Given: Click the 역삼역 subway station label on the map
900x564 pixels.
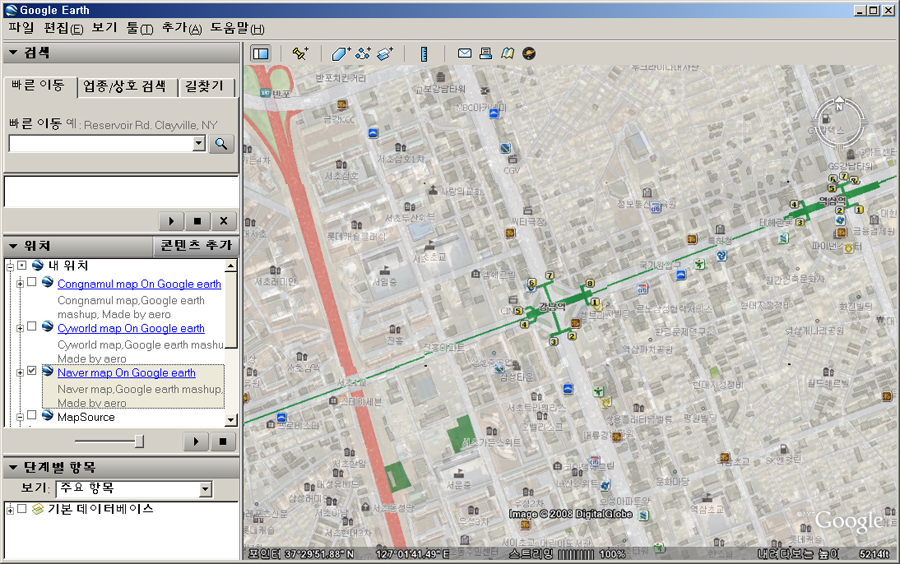Looking at the screenshot, I should pos(832,201).
